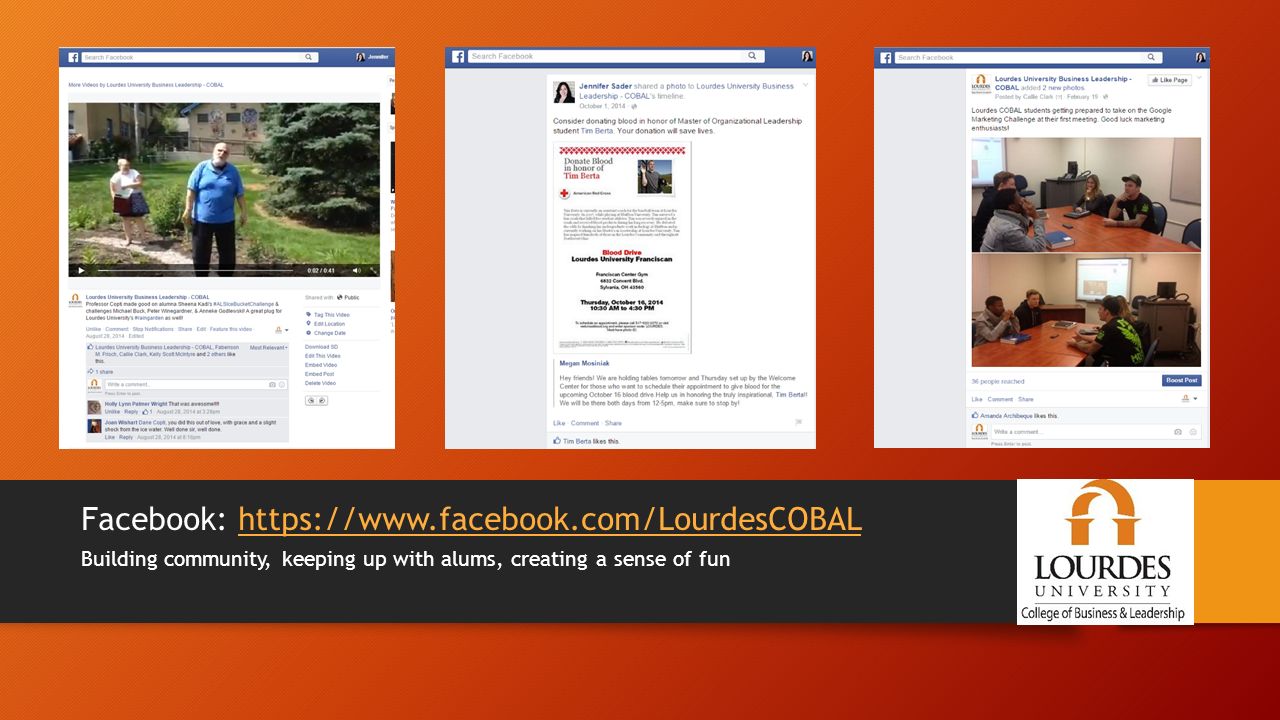Open the post-as selector under the video
Screen dimensions: 1280x720
(281, 329)
